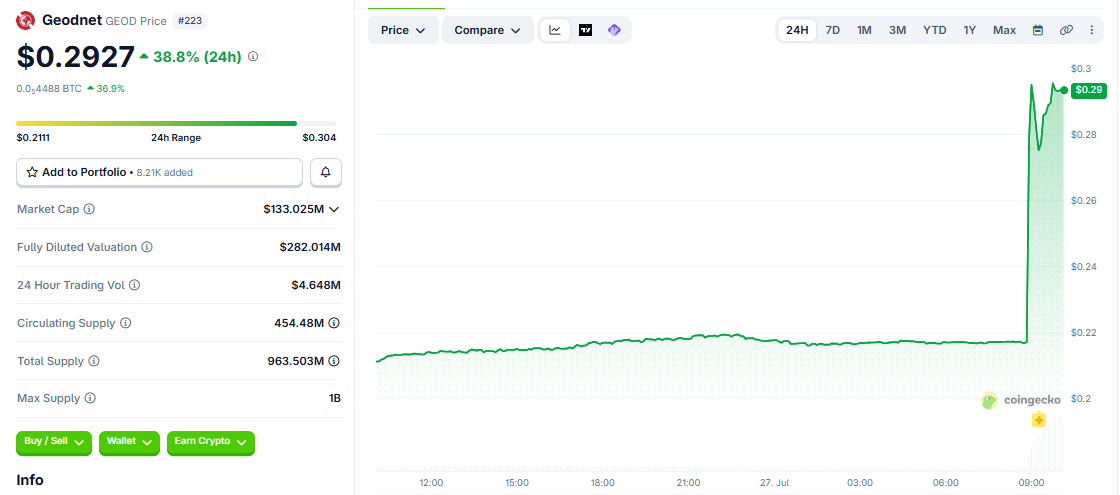Open calendar date range picker

pyautogui.click(x=1038, y=30)
